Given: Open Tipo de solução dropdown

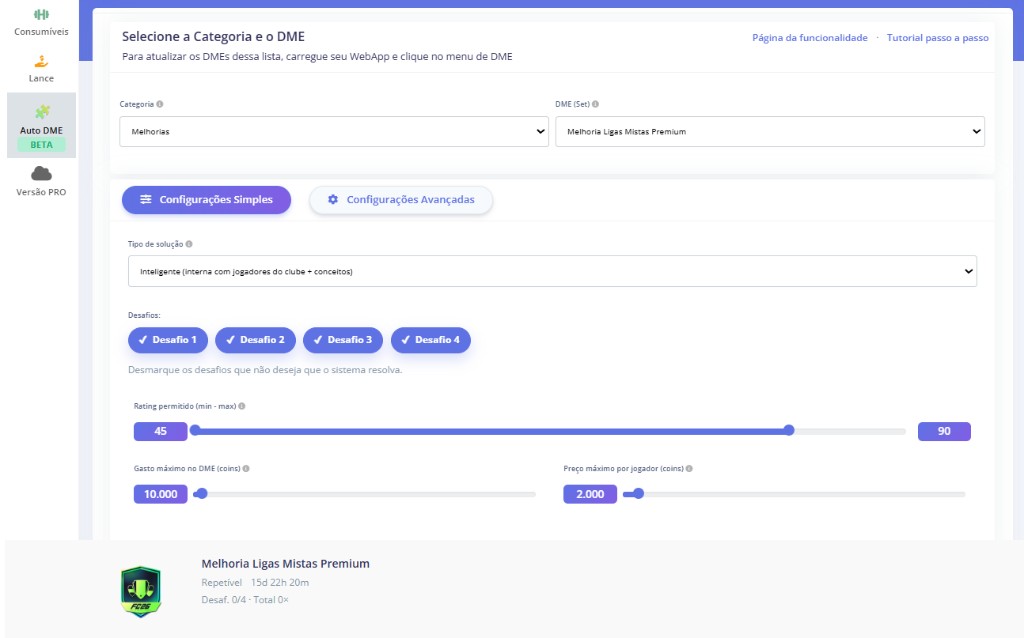Looking at the screenshot, I should 552,271.
